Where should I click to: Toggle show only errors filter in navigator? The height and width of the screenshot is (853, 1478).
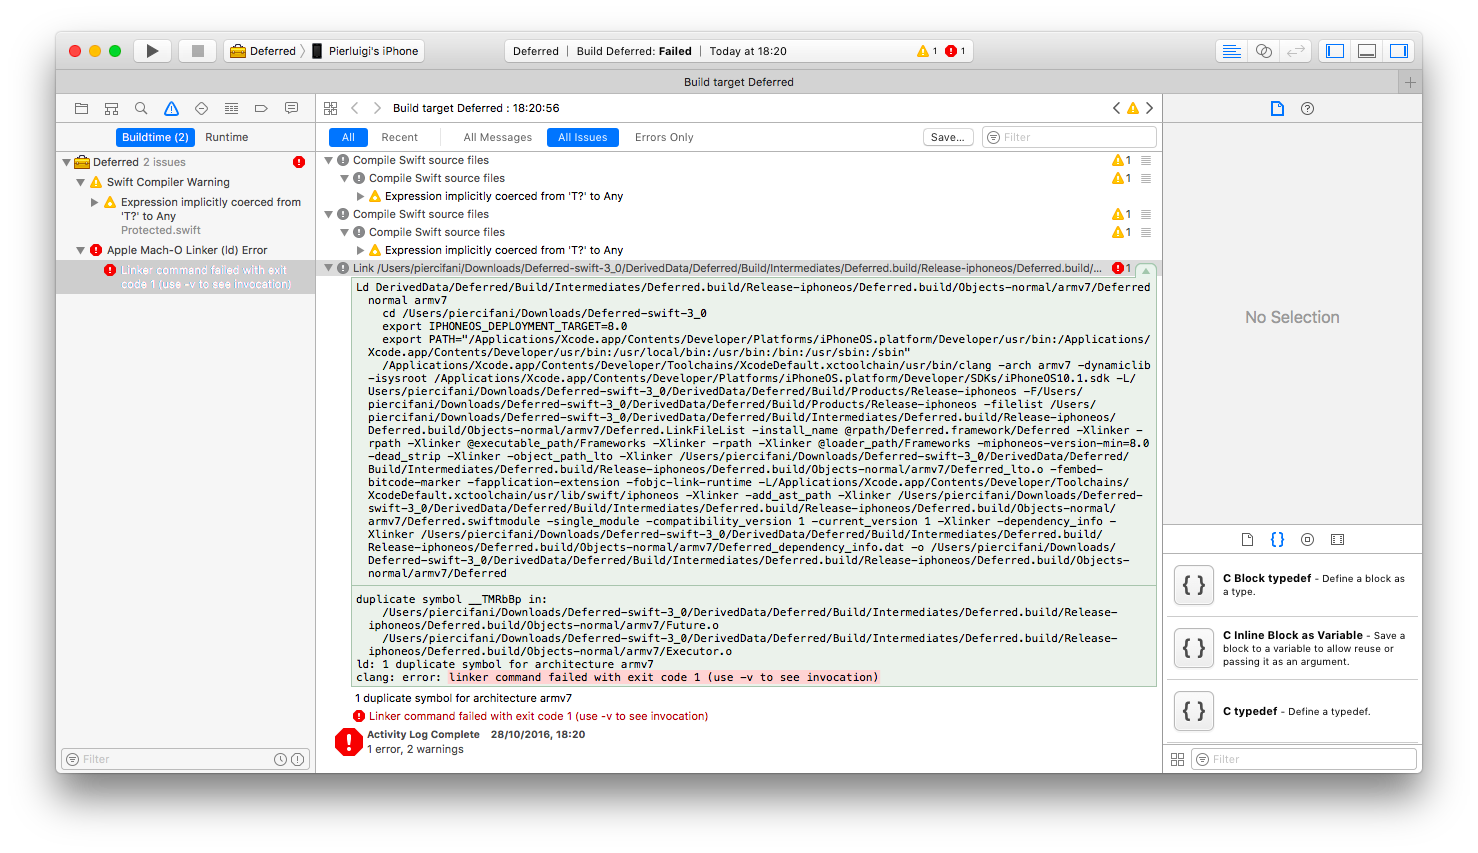pyautogui.click(x=297, y=759)
